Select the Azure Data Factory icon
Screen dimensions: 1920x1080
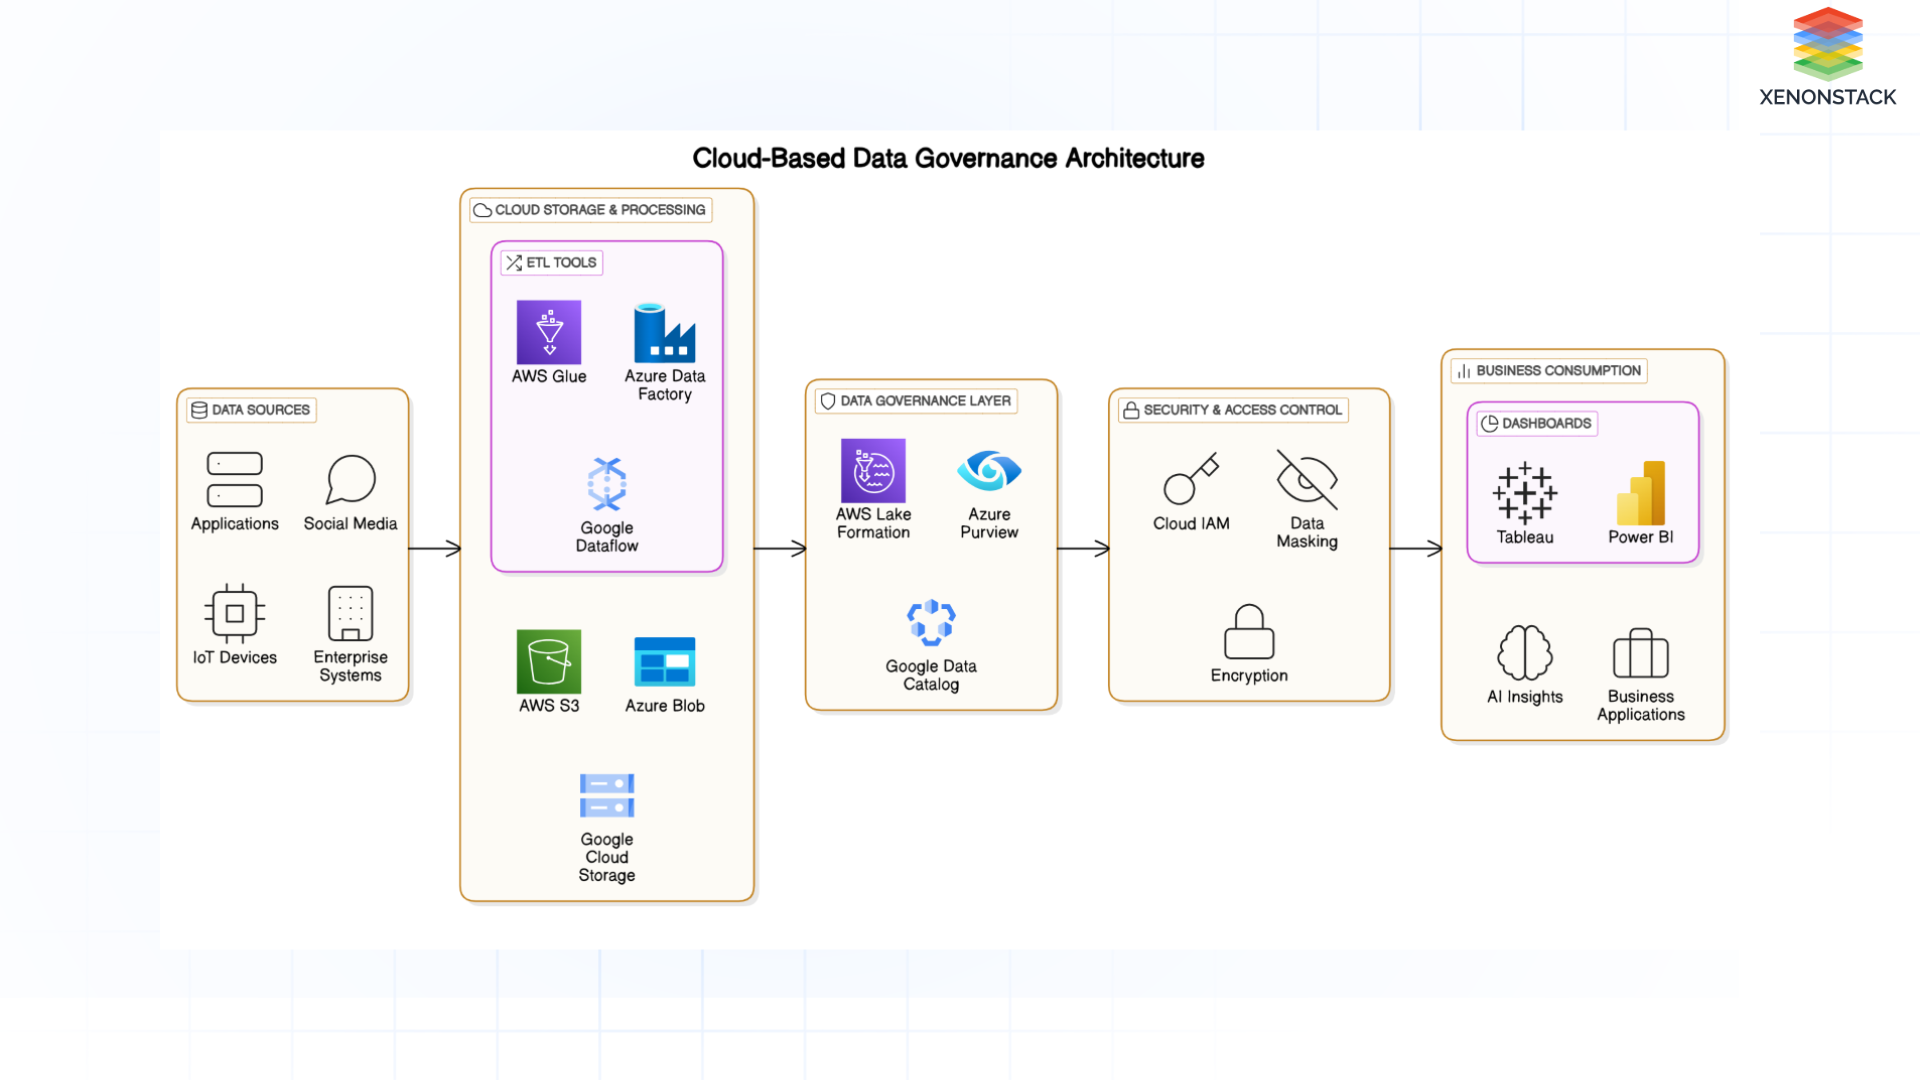tap(664, 332)
